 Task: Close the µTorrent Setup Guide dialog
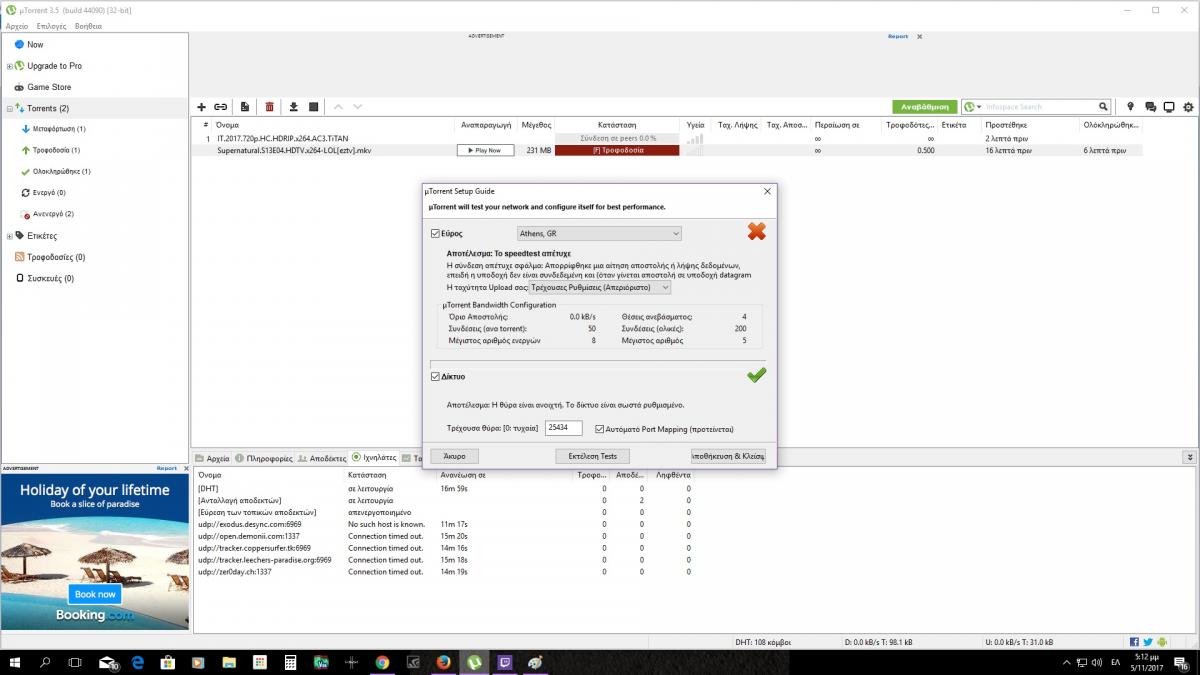[767, 191]
